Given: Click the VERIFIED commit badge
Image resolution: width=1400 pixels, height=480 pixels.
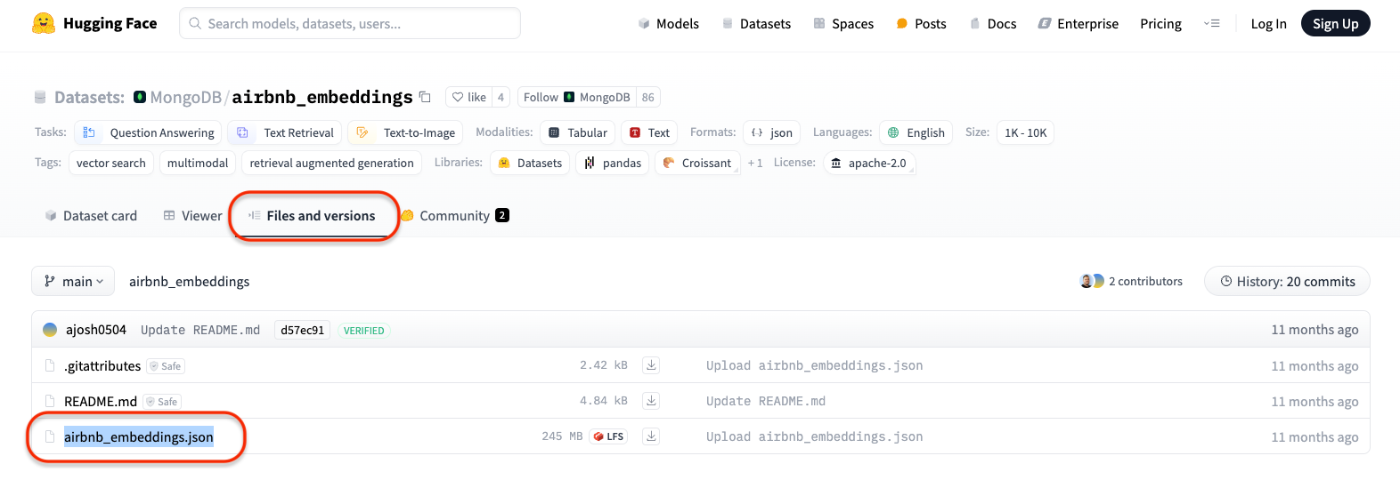Looking at the screenshot, I should pos(364,330).
